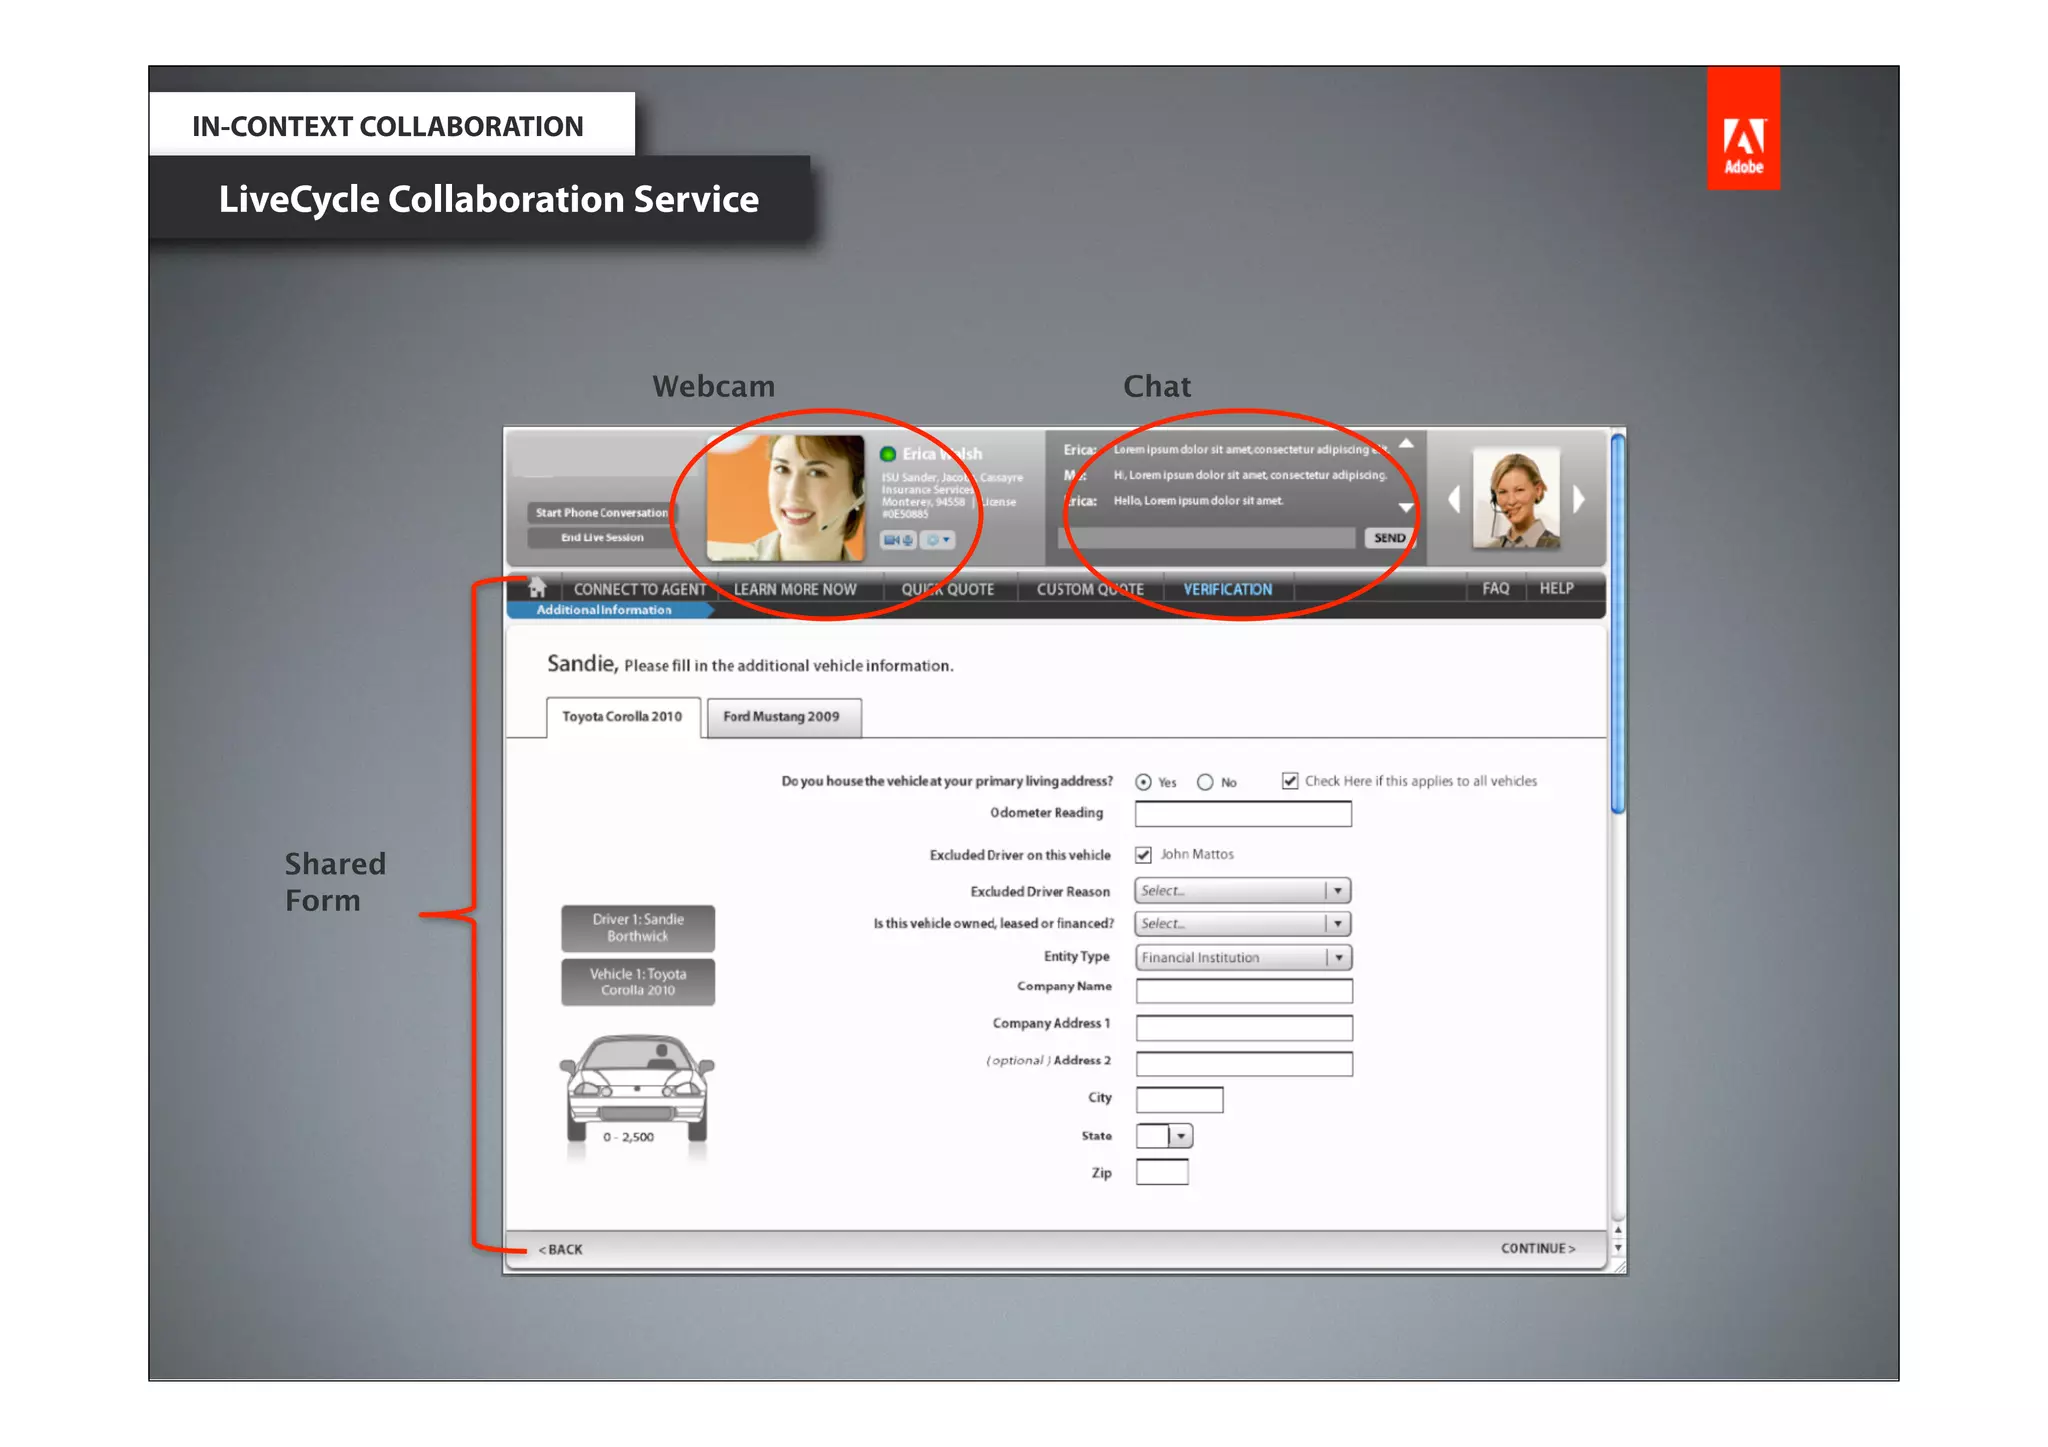Click the Odometer Reading input field
The height and width of the screenshot is (1447, 2048).
pos(1242,814)
